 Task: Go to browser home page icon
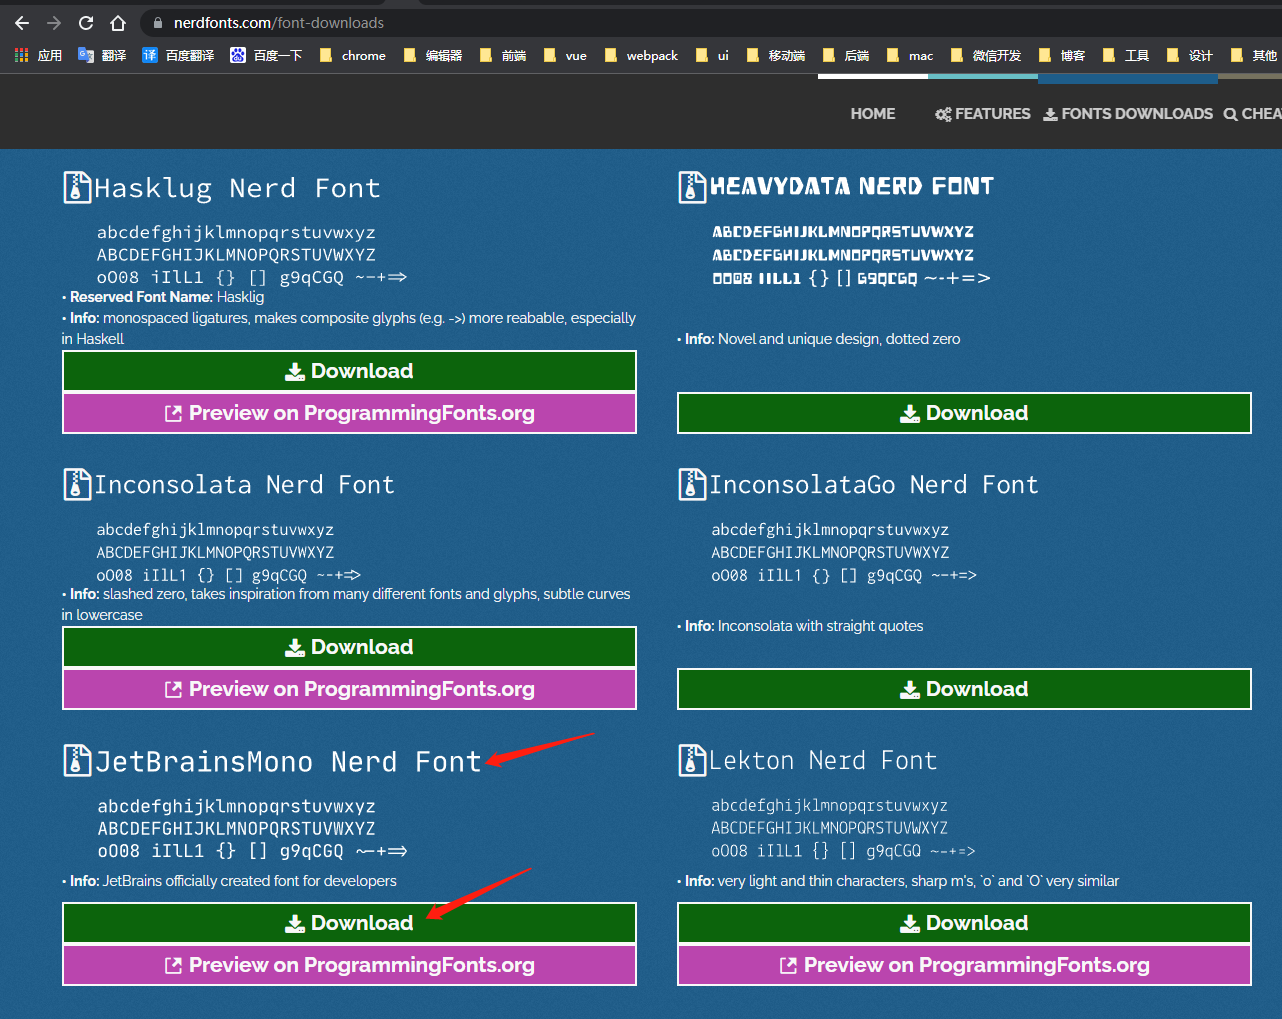coord(118,23)
